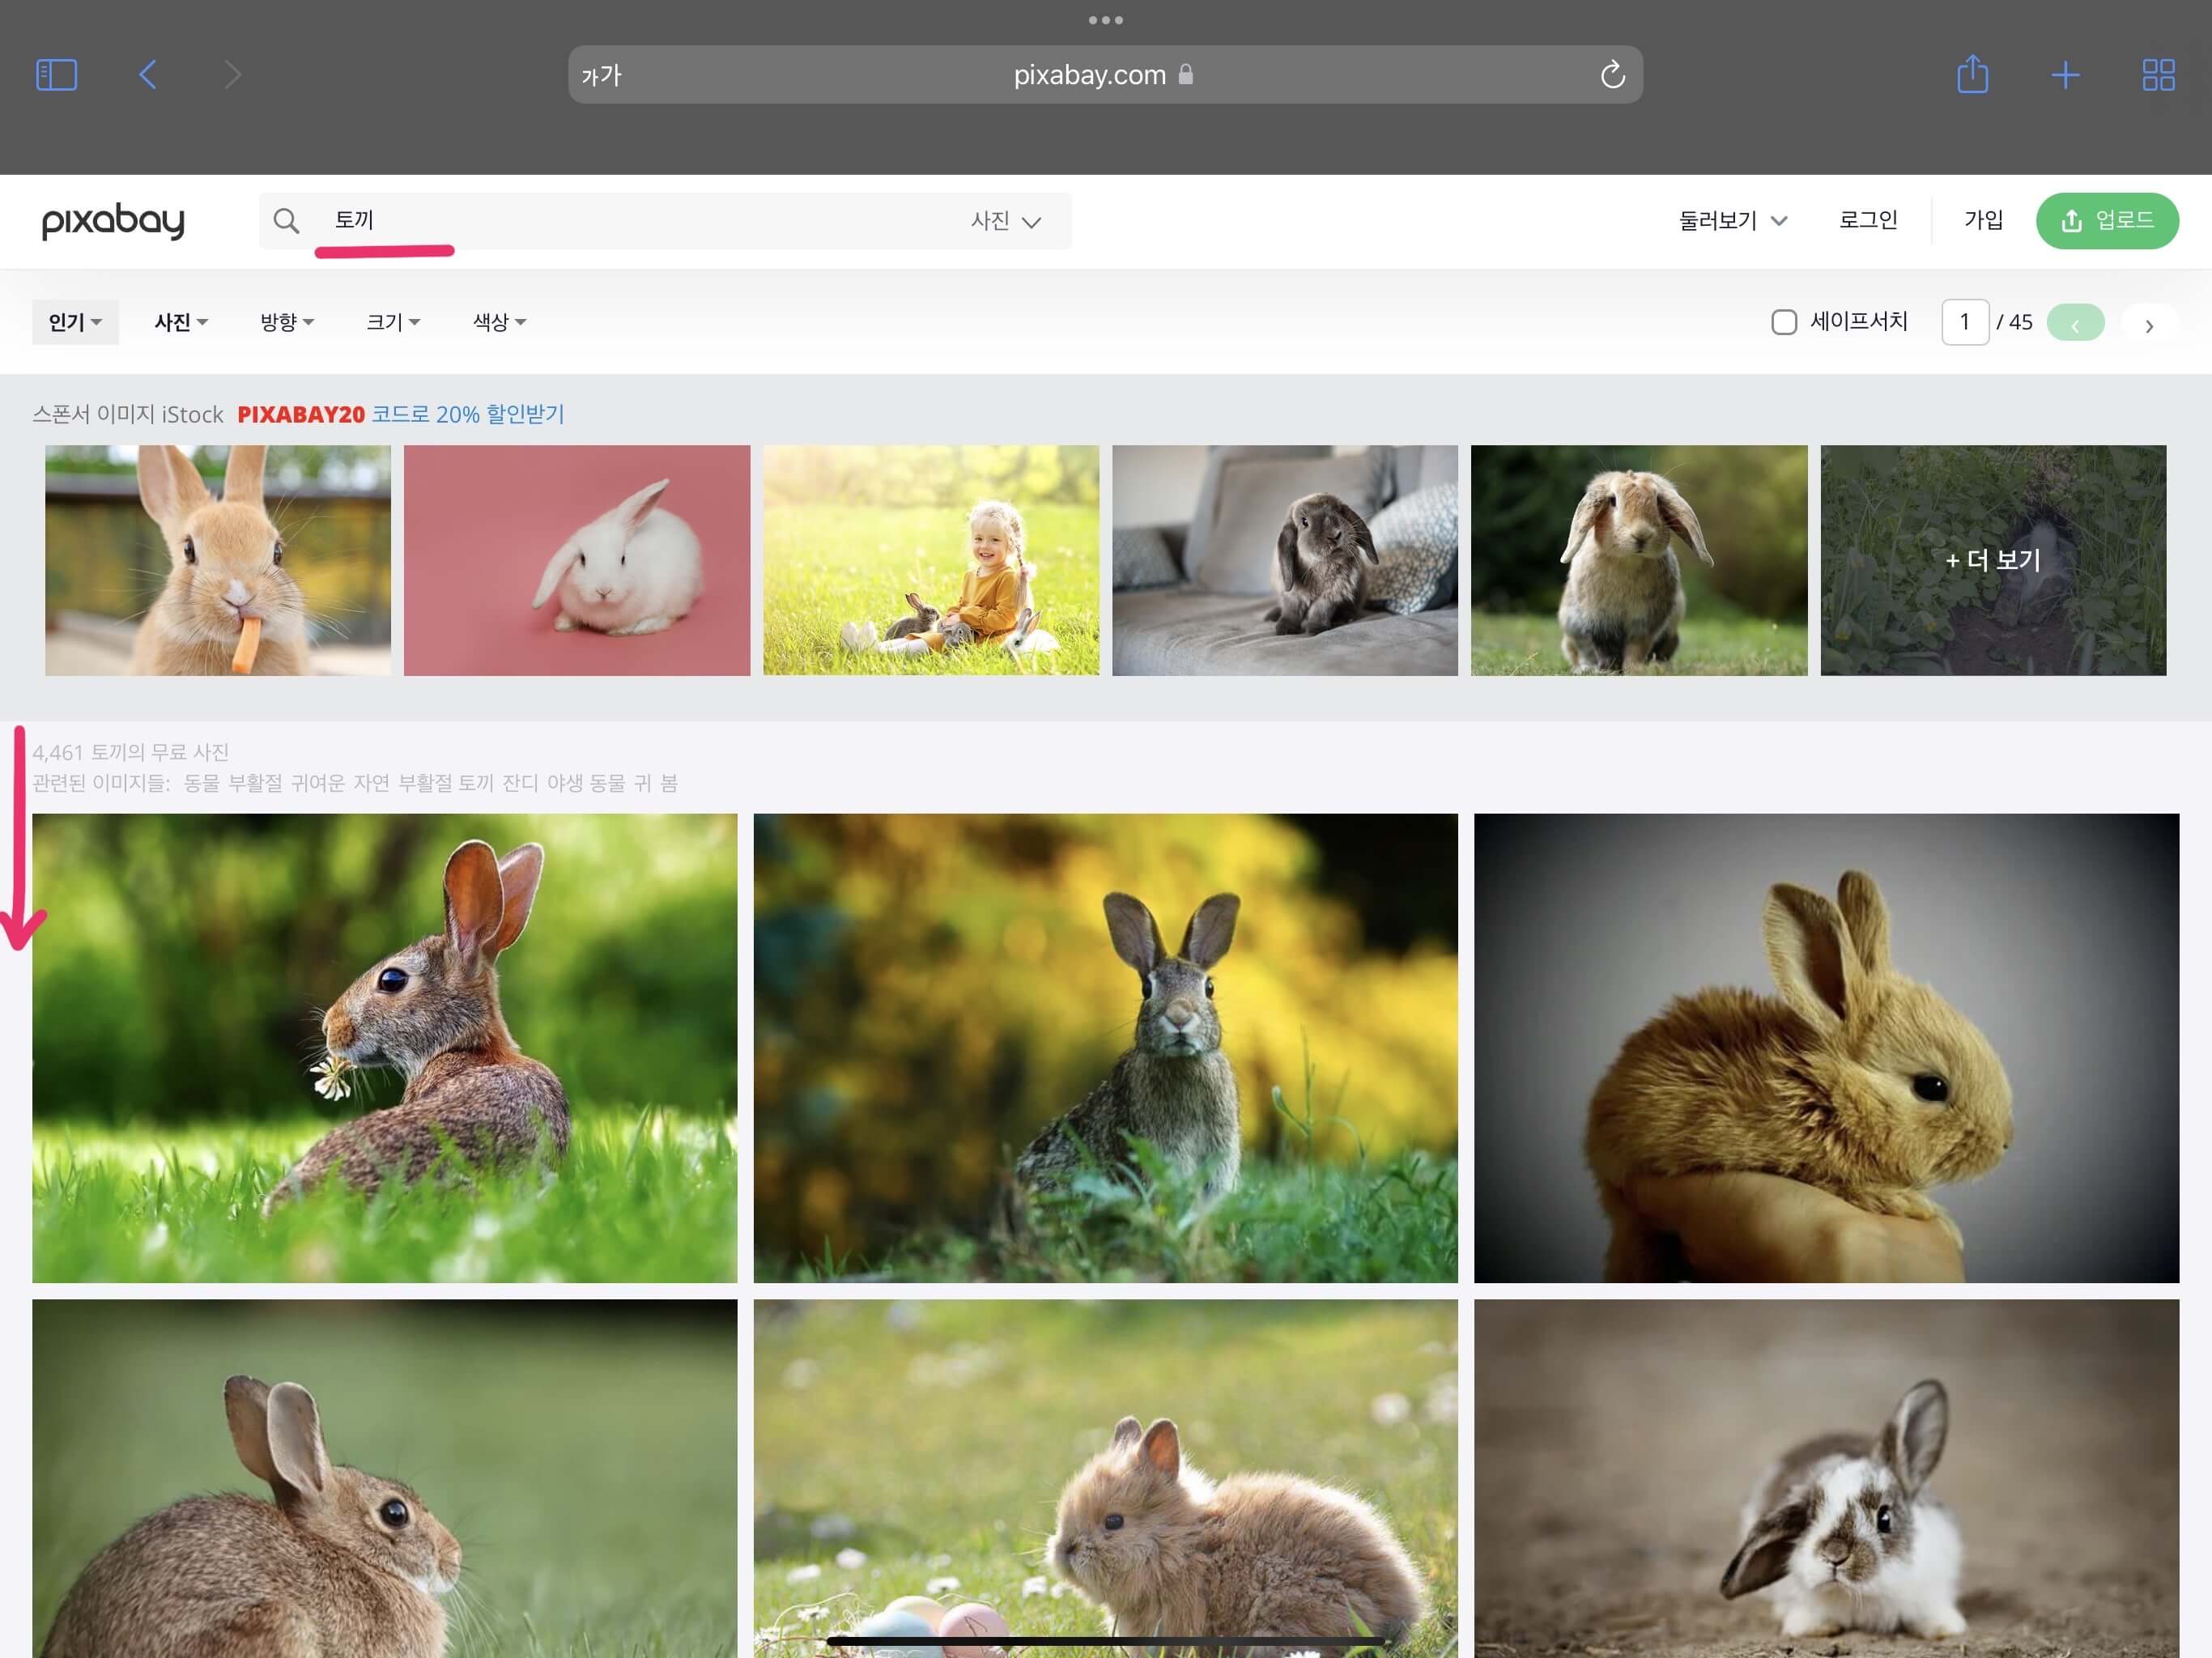
Task: Open fluffy tan rabbit held in hand photo
Action: point(1826,1048)
